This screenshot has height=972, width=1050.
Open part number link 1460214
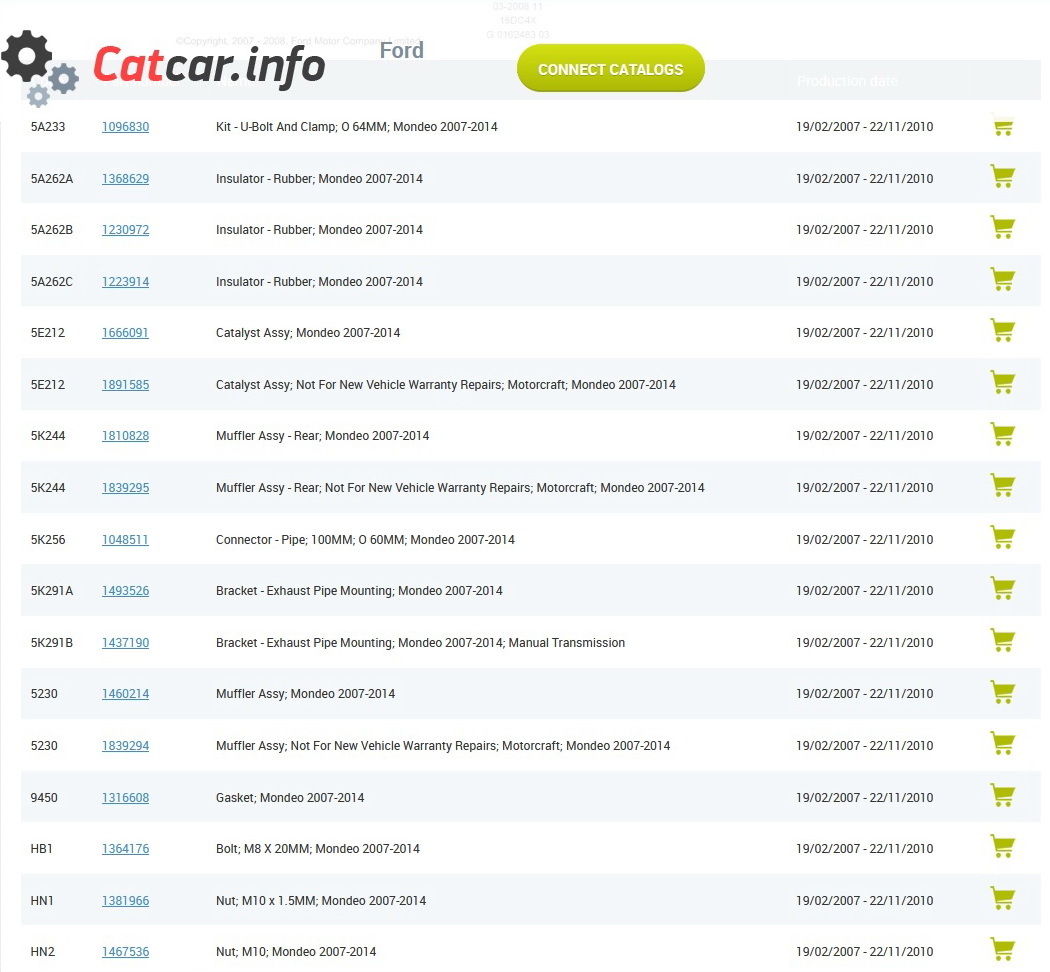125,694
